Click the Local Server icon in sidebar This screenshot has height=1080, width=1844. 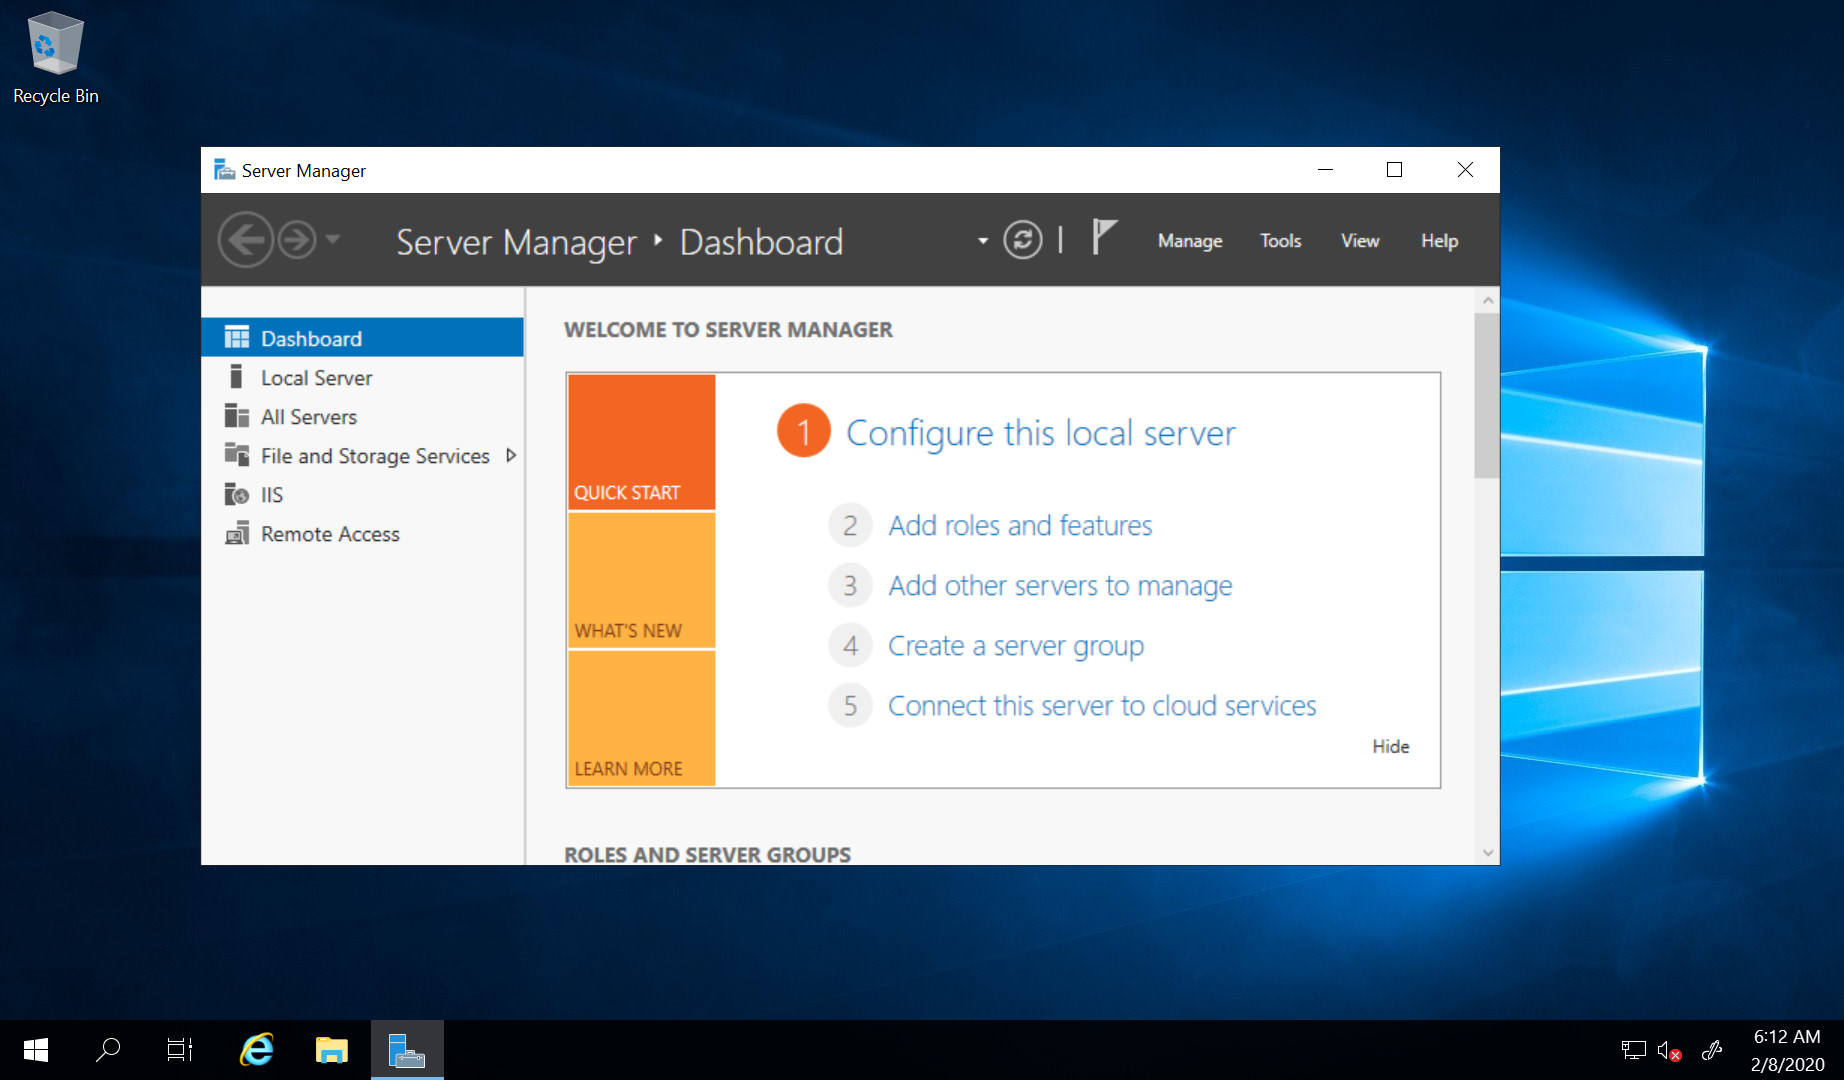pyautogui.click(x=236, y=376)
